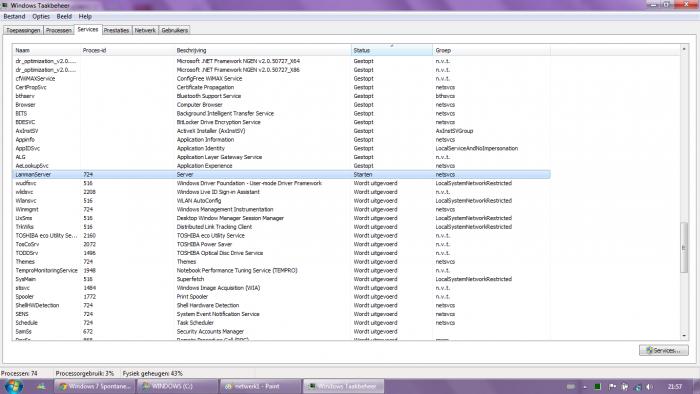The width and height of the screenshot is (700, 394).
Task: Switch to Prestaties tab
Action: pyautogui.click(x=117, y=30)
